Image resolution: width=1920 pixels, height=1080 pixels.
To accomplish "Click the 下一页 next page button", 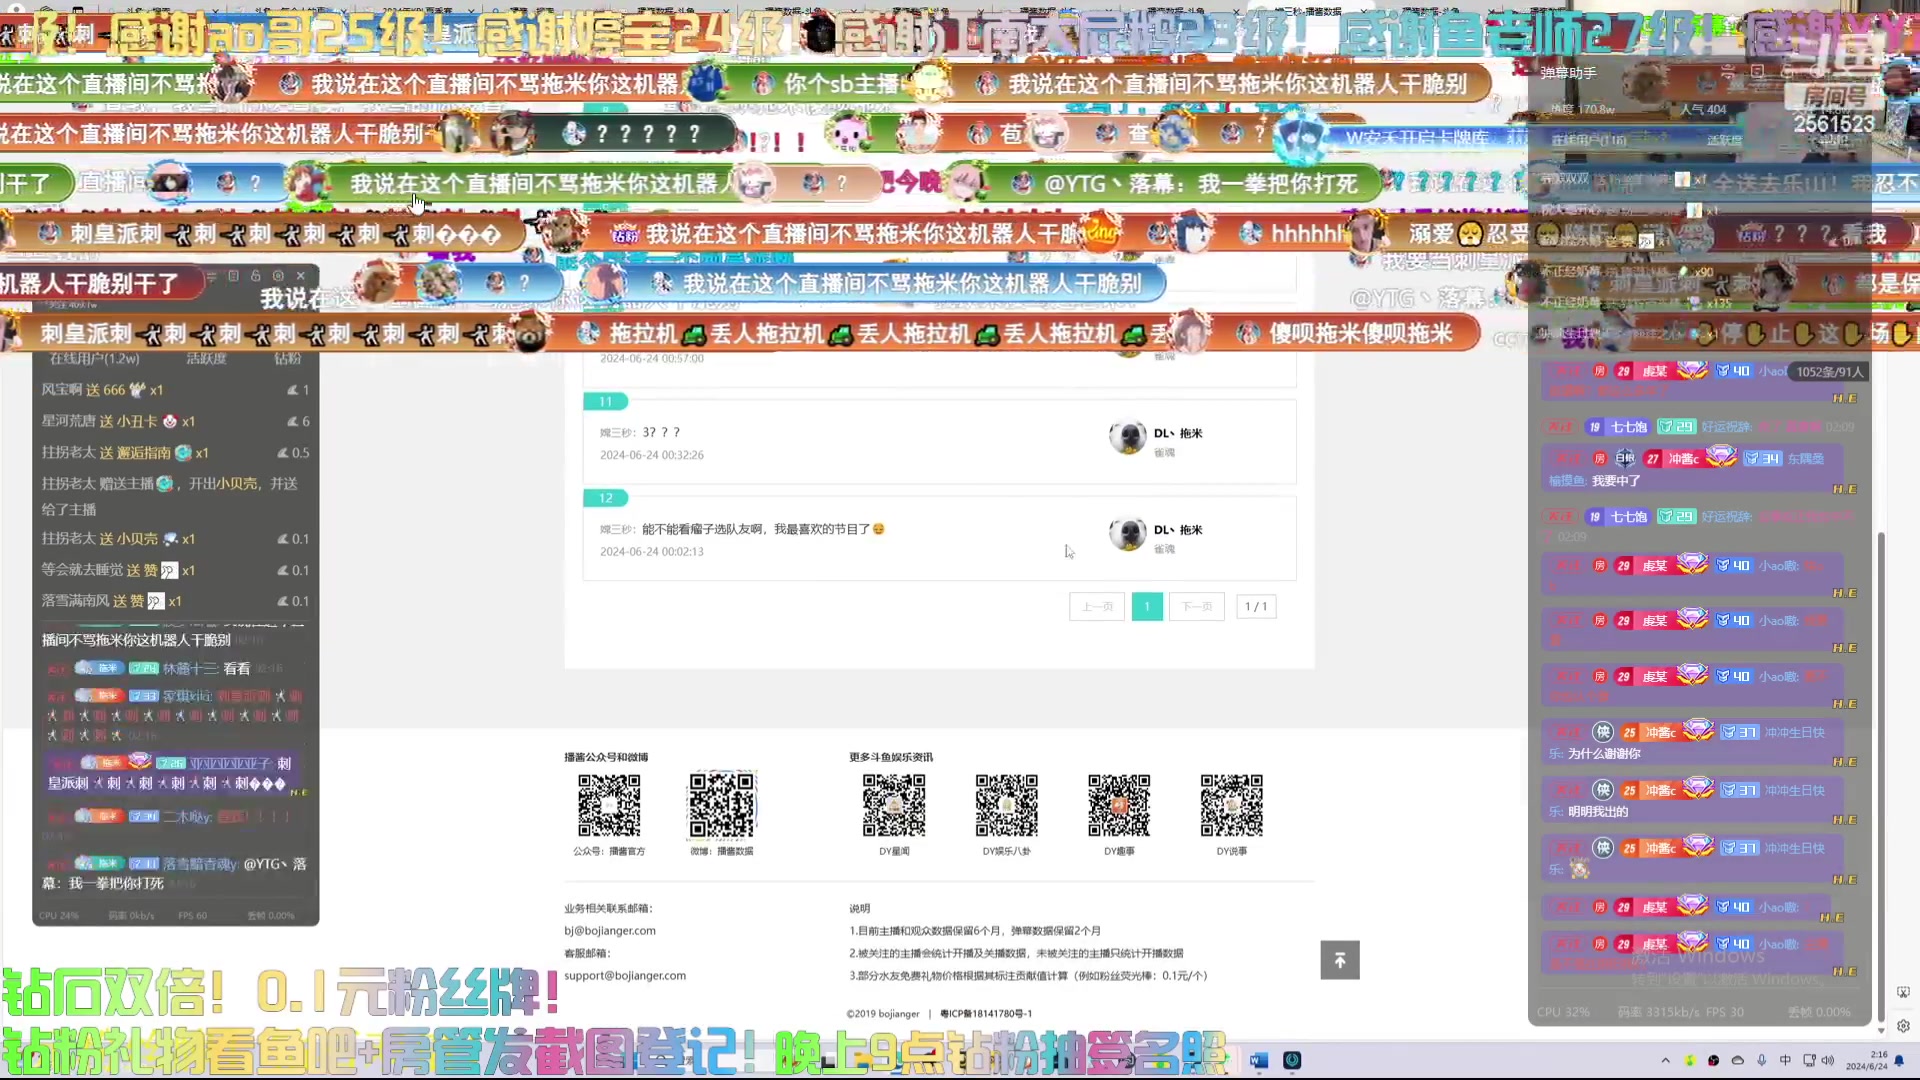I will click(1196, 606).
